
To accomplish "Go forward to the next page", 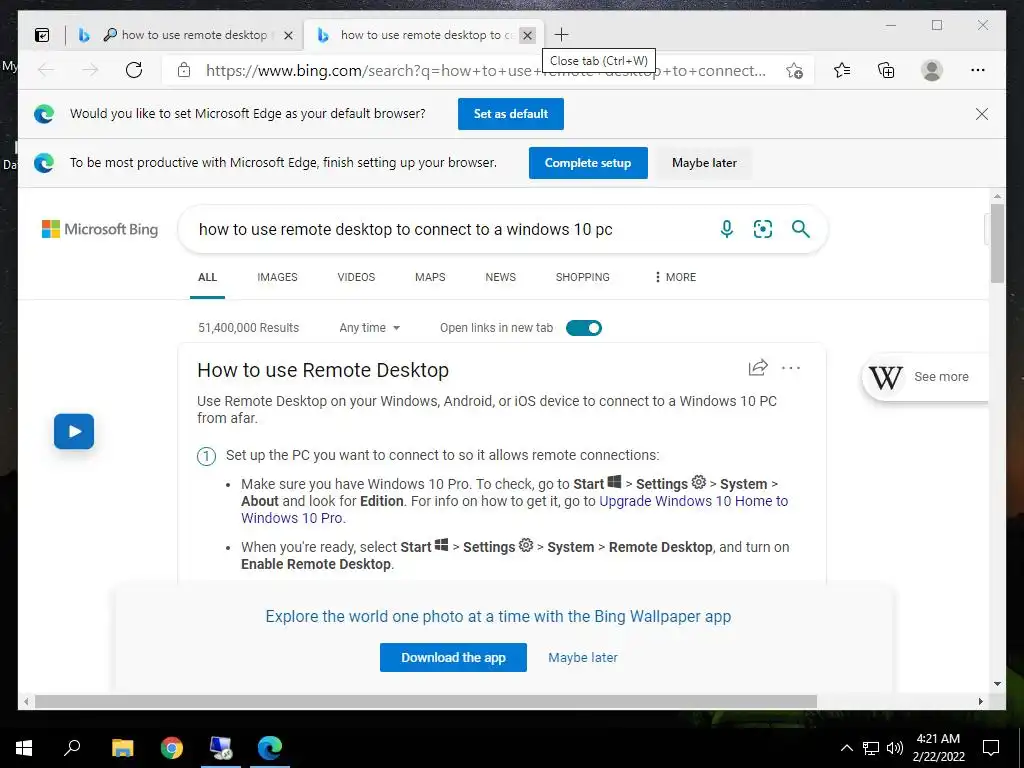I will (x=90, y=70).
